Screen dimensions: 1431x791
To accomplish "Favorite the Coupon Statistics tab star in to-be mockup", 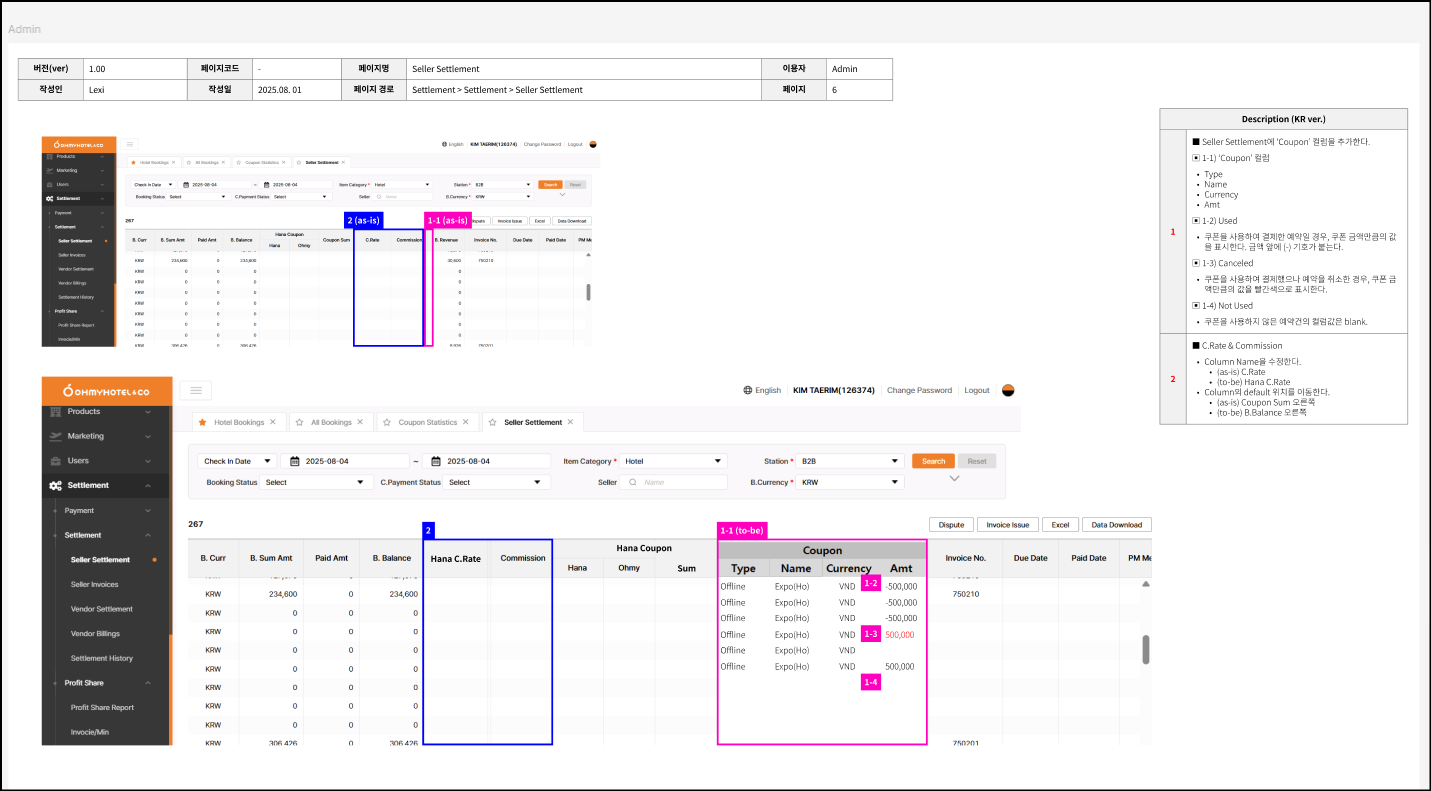I will tap(388, 422).
